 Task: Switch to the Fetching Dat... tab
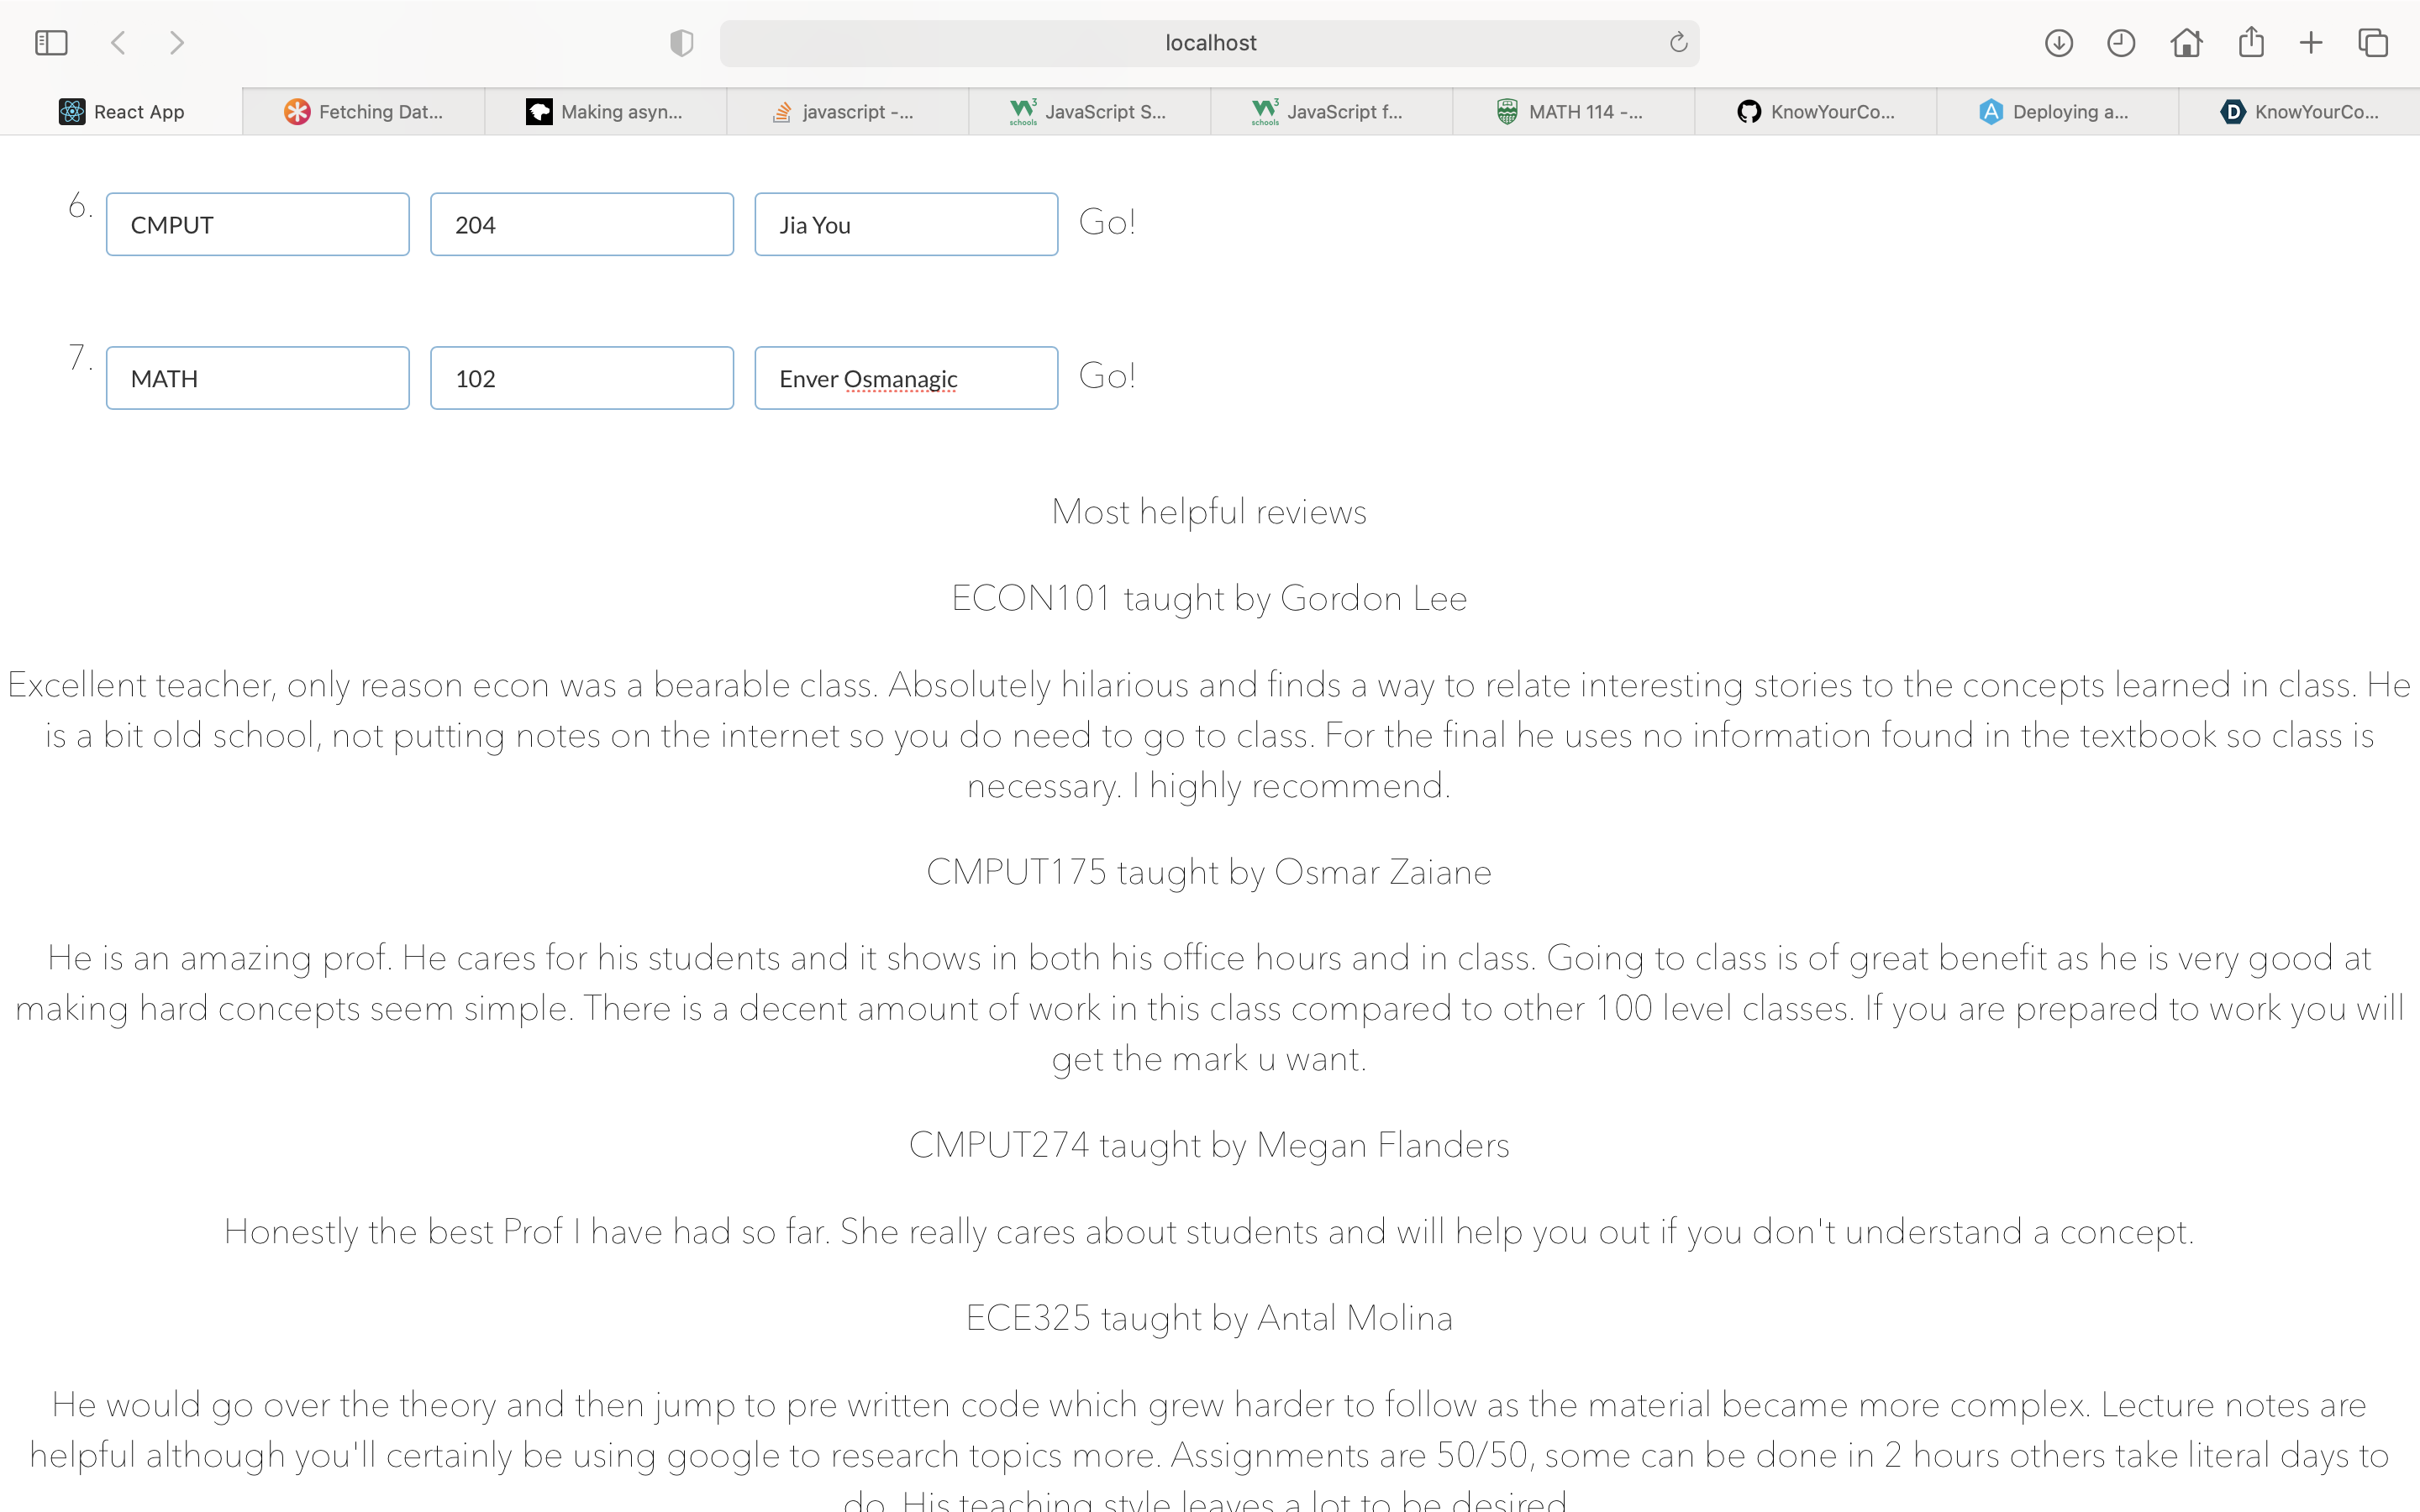coord(364,112)
